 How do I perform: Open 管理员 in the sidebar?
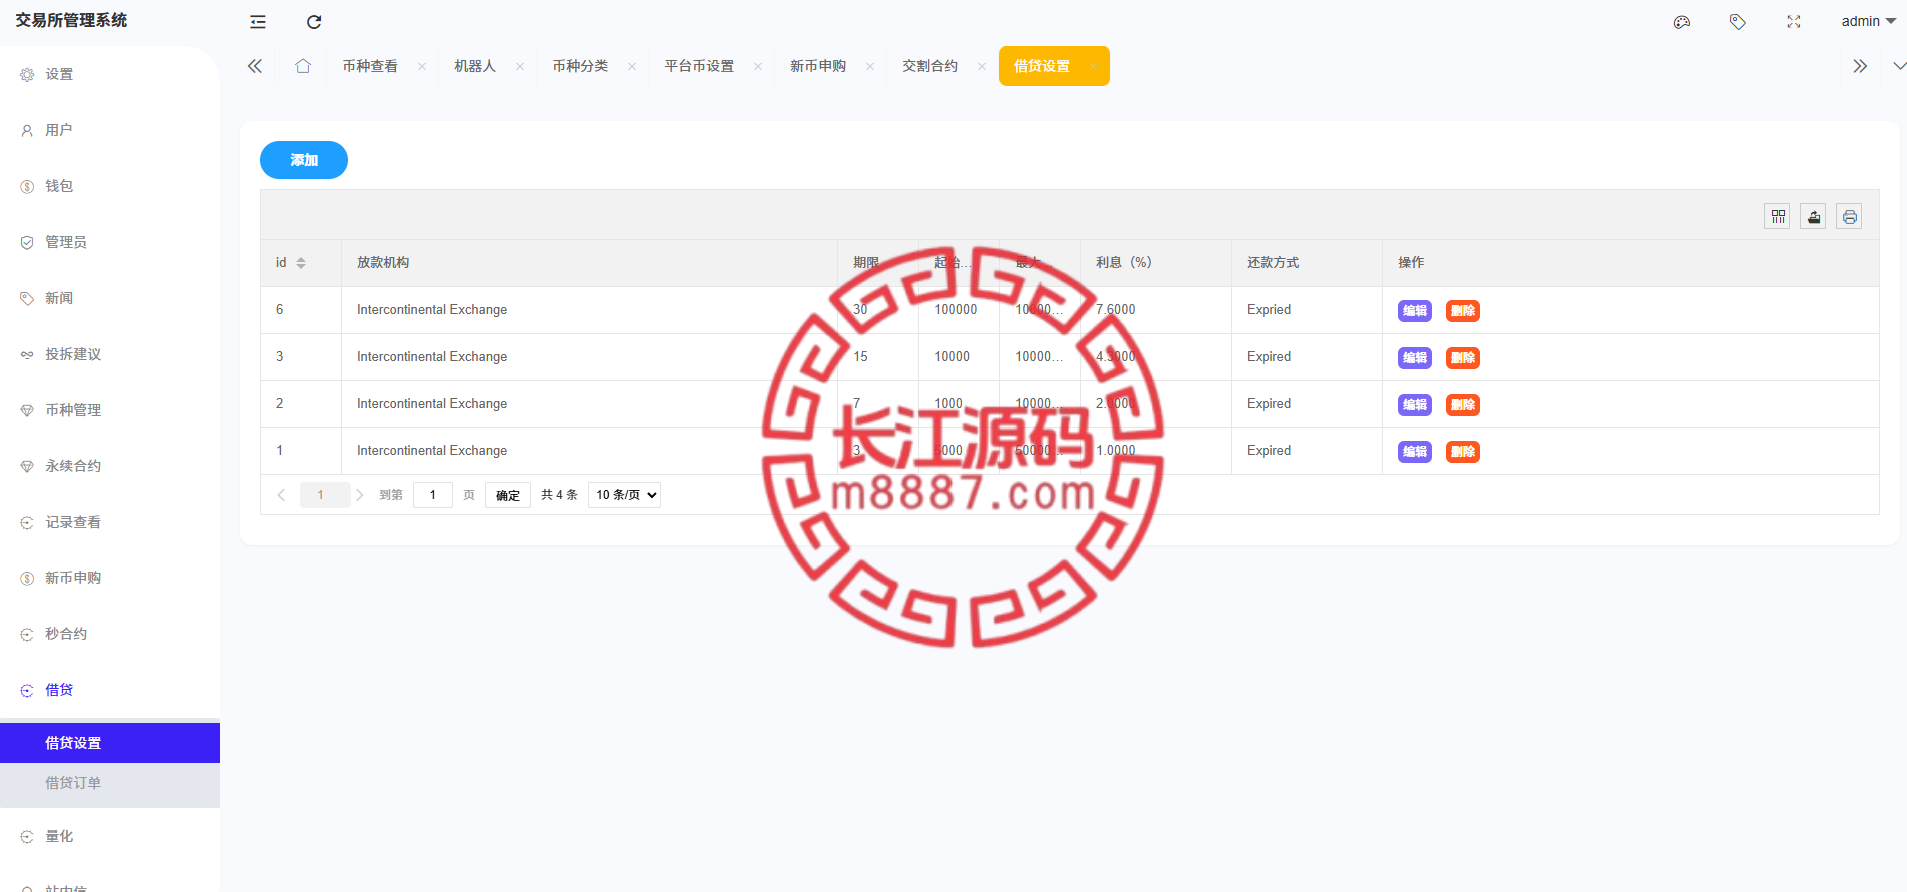point(110,242)
